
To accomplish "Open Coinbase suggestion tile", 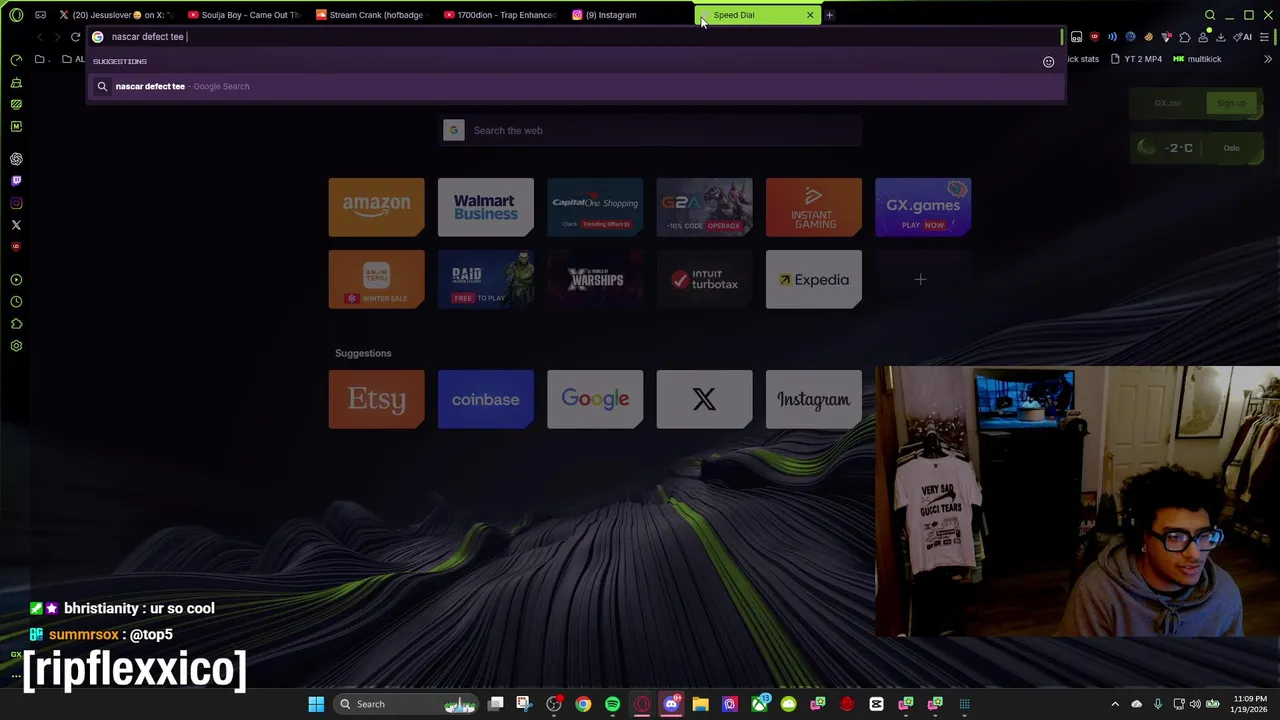I will point(485,399).
